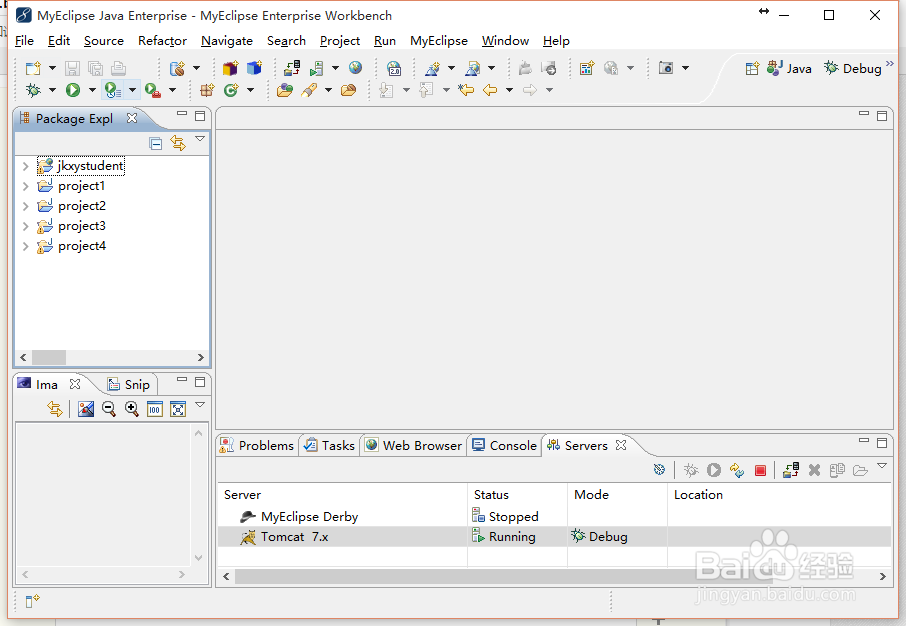The height and width of the screenshot is (626, 906).
Task: Show more perspectives chevron
Action: [x=890, y=64]
